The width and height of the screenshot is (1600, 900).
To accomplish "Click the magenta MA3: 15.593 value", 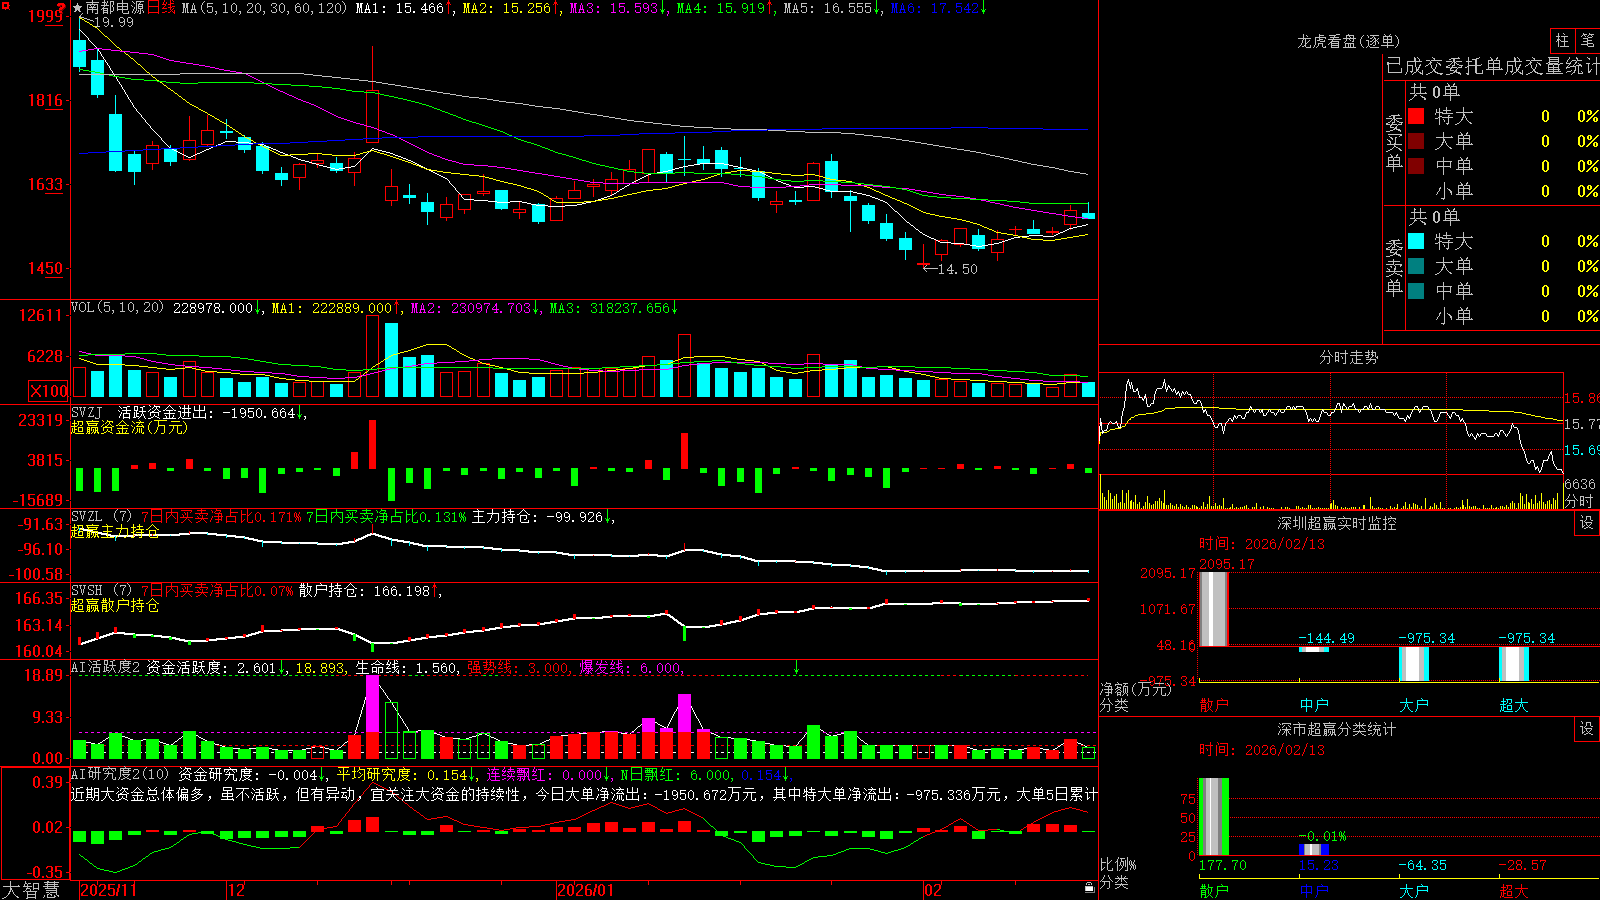I will click(614, 8).
